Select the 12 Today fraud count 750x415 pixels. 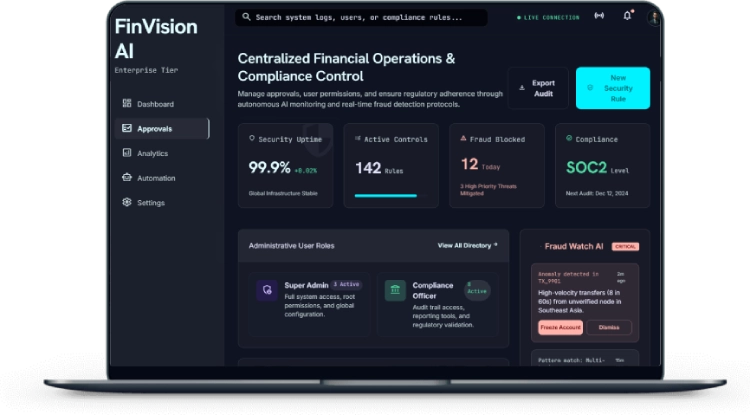click(x=480, y=165)
